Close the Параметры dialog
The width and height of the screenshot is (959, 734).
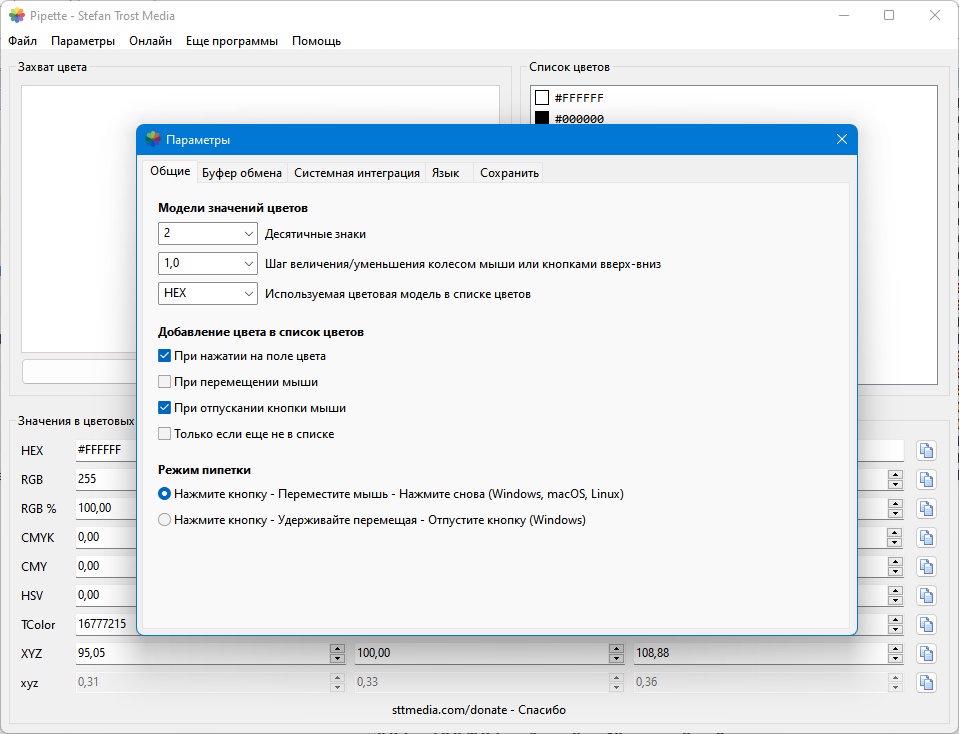(842, 139)
